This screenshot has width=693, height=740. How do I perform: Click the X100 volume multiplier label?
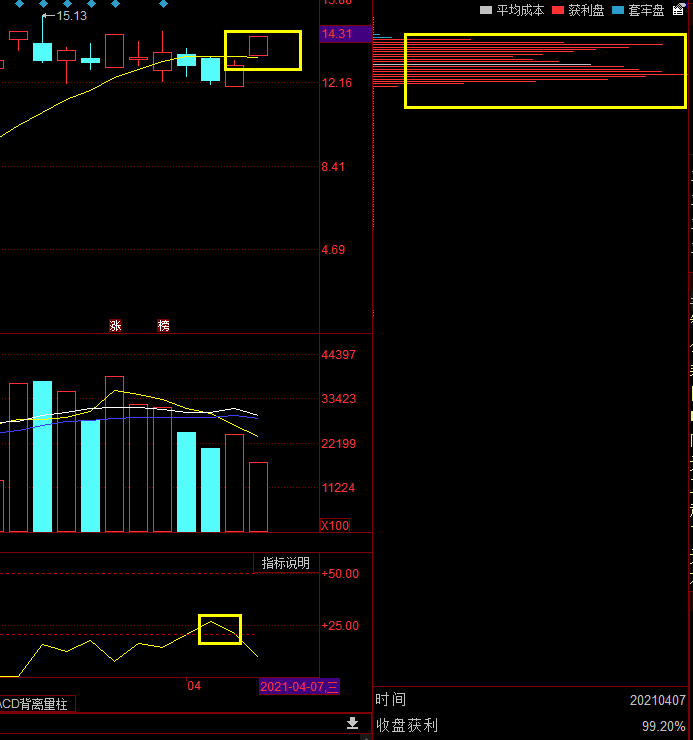tap(335, 525)
